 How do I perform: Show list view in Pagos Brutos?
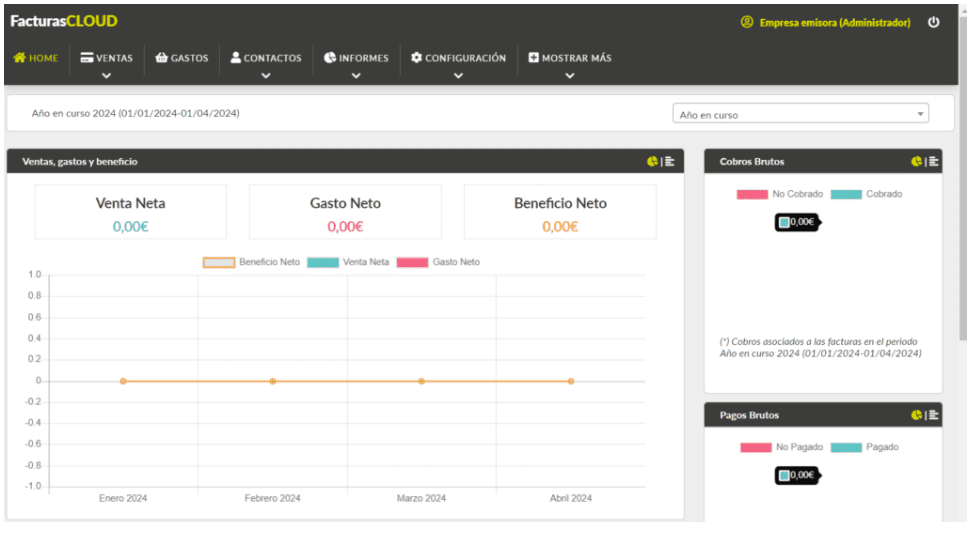(933, 415)
